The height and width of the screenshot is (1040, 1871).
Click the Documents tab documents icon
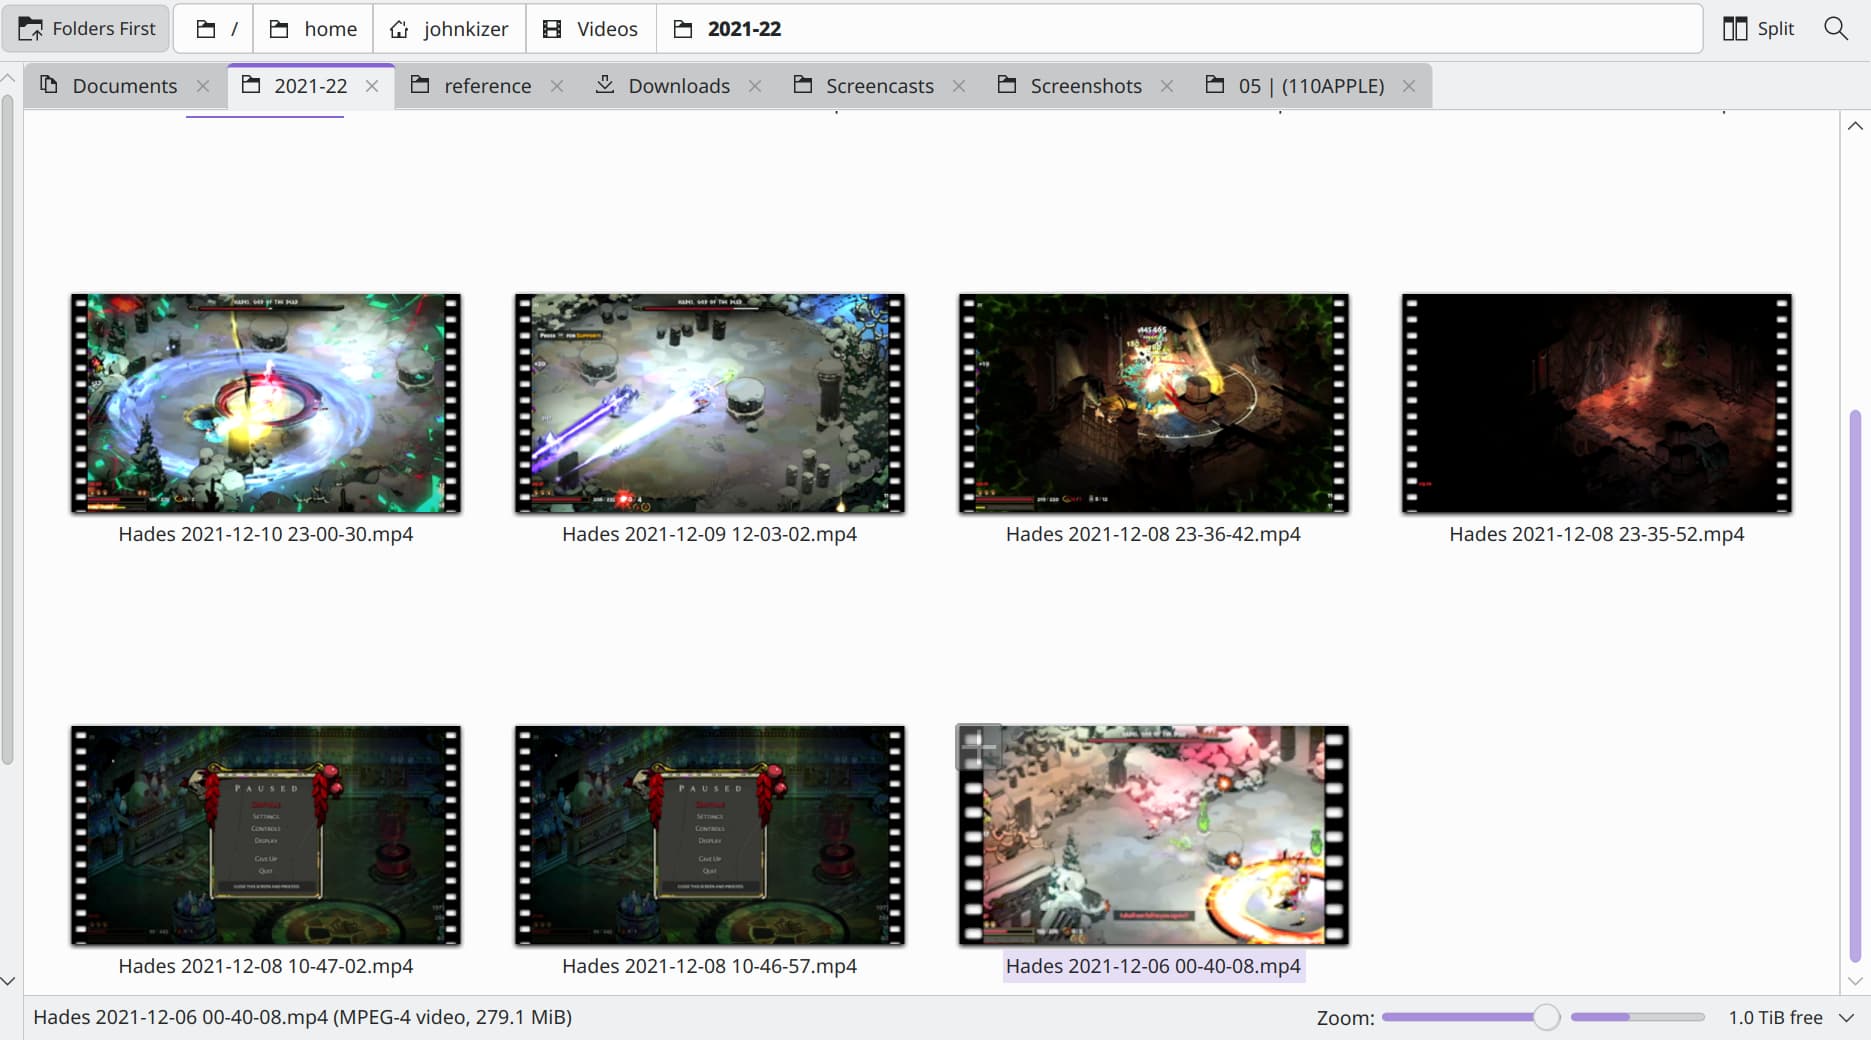point(48,85)
